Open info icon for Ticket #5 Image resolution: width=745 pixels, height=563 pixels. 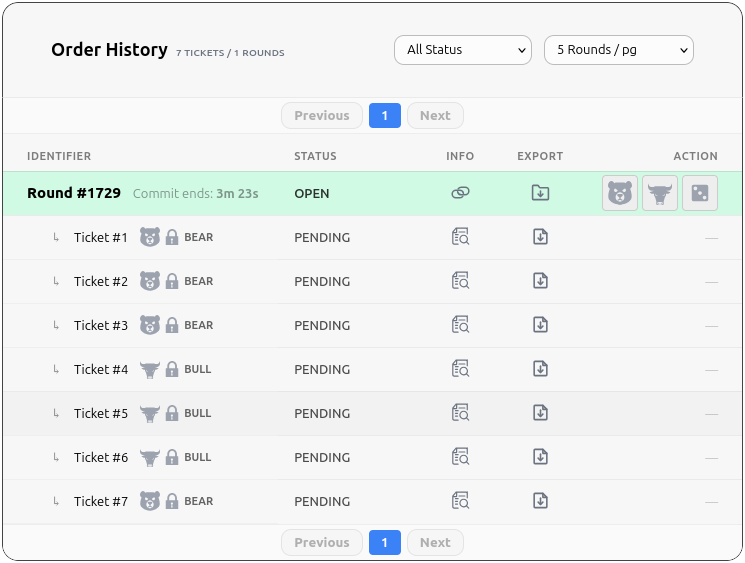click(460, 413)
